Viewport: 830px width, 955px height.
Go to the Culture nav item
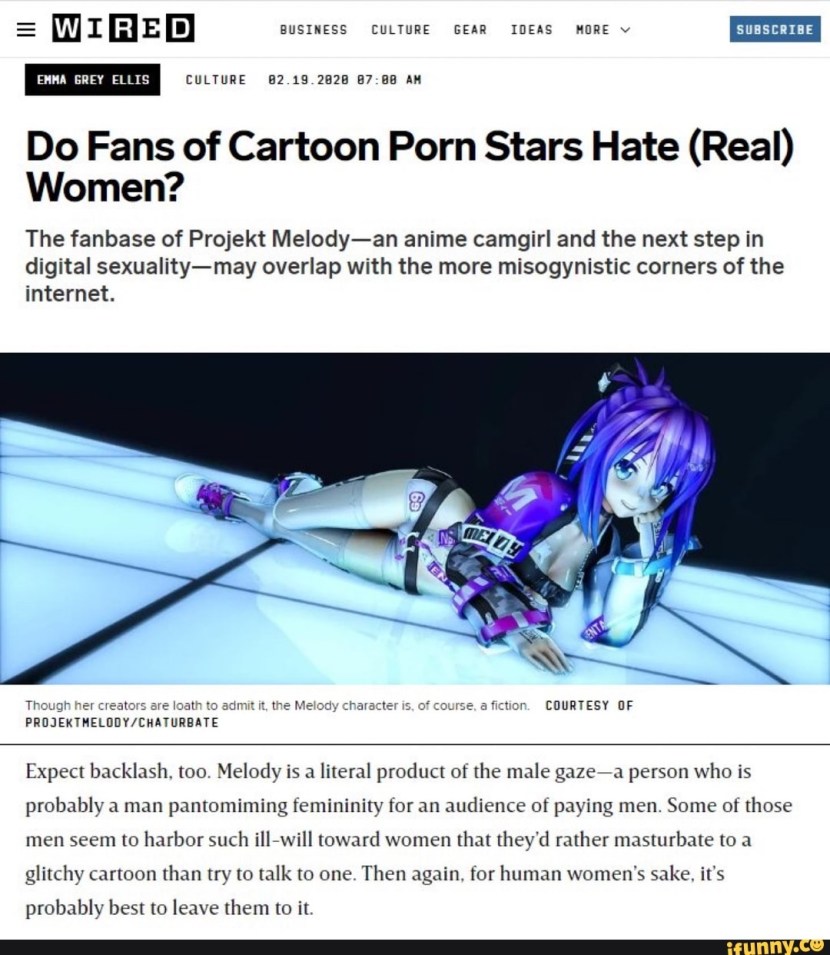point(401,30)
